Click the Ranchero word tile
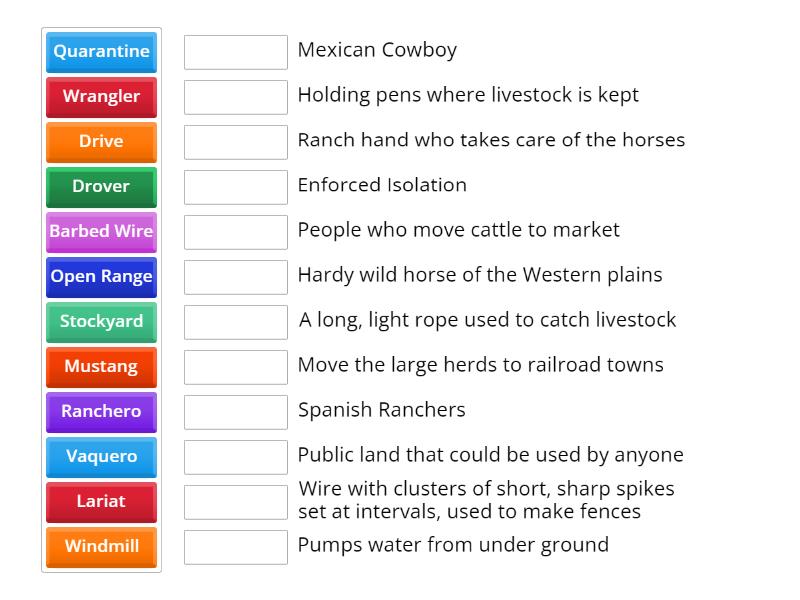 101,412
